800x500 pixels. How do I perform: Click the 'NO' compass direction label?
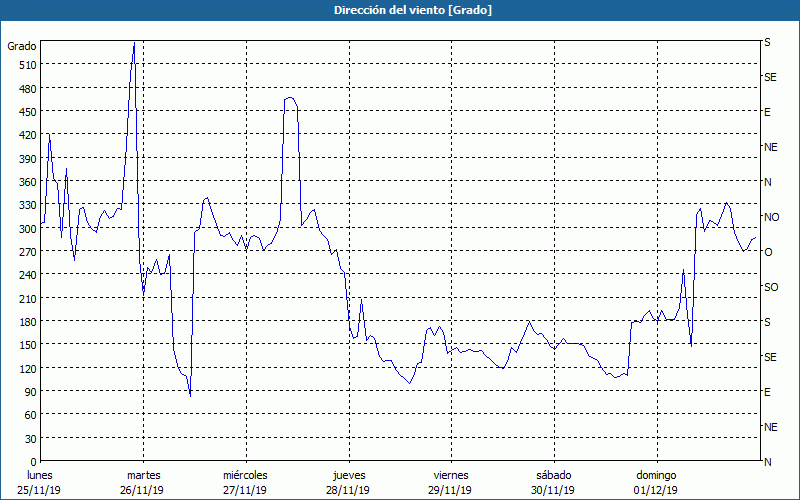pyautogui.click(x=771, y=217)
